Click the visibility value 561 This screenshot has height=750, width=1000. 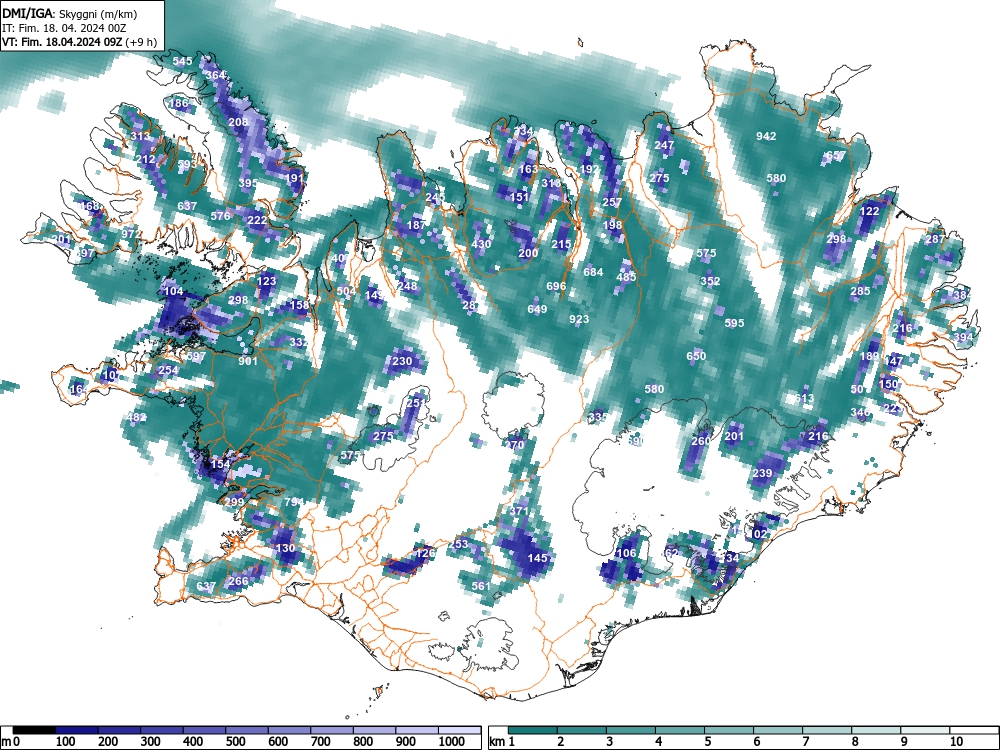(x=481, y=586)
